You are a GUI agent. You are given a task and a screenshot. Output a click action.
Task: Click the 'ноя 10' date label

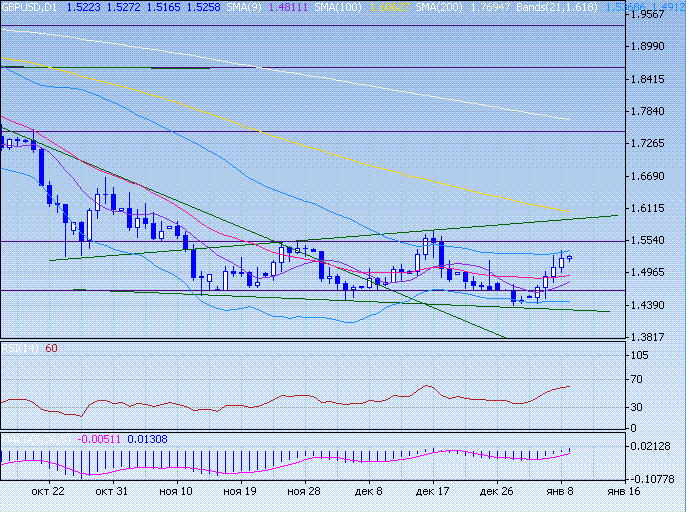(176, 491)
